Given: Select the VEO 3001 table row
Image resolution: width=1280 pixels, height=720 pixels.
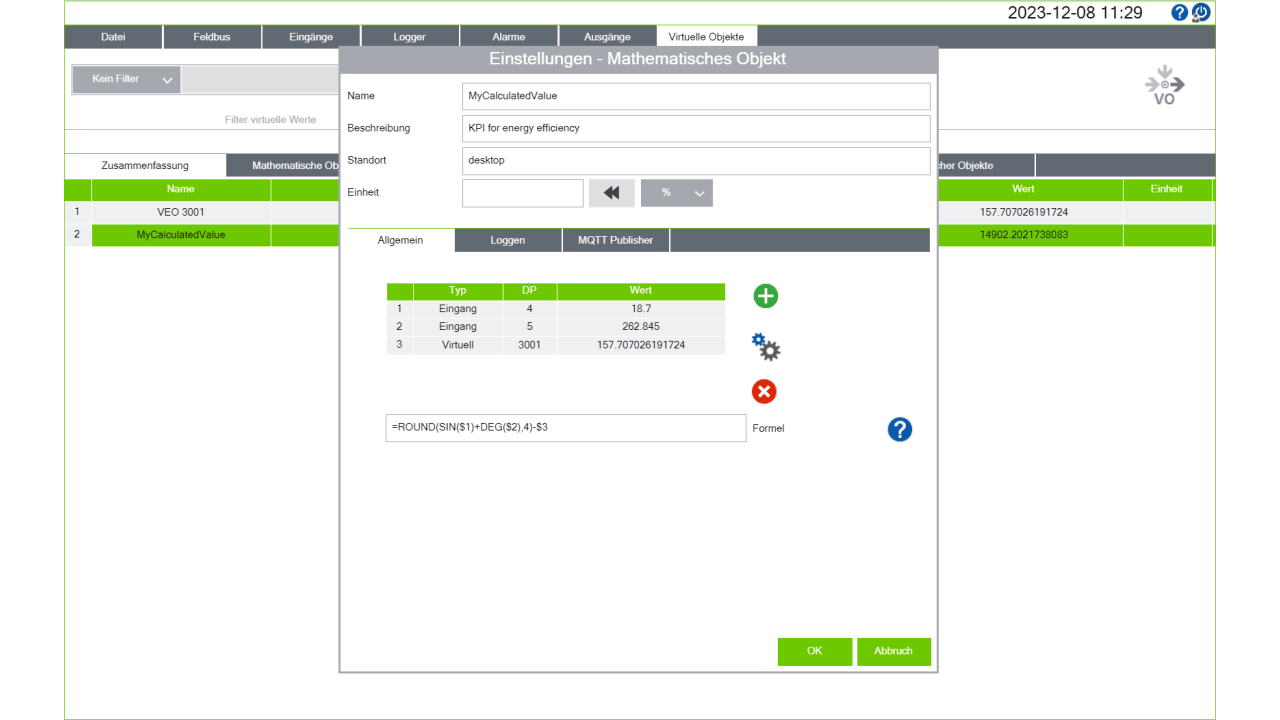Looking at the screenshot, I should click(180, 212).
